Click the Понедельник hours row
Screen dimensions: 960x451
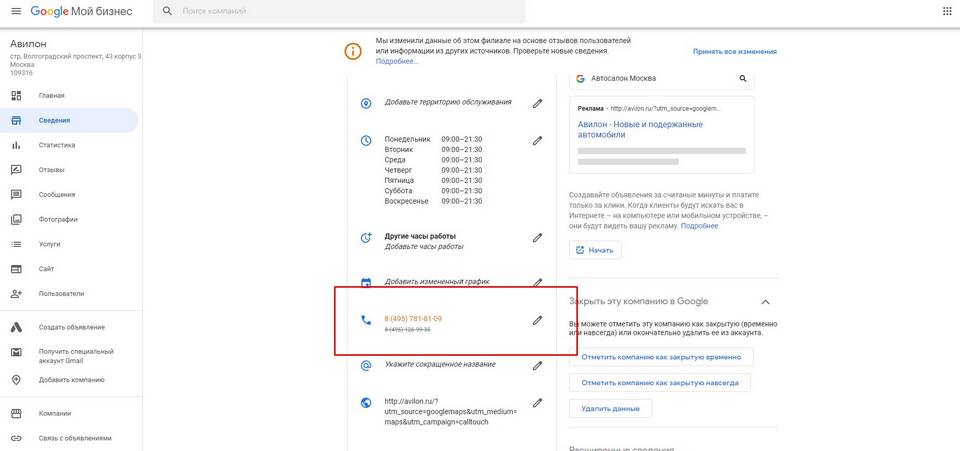pos(433,139)
